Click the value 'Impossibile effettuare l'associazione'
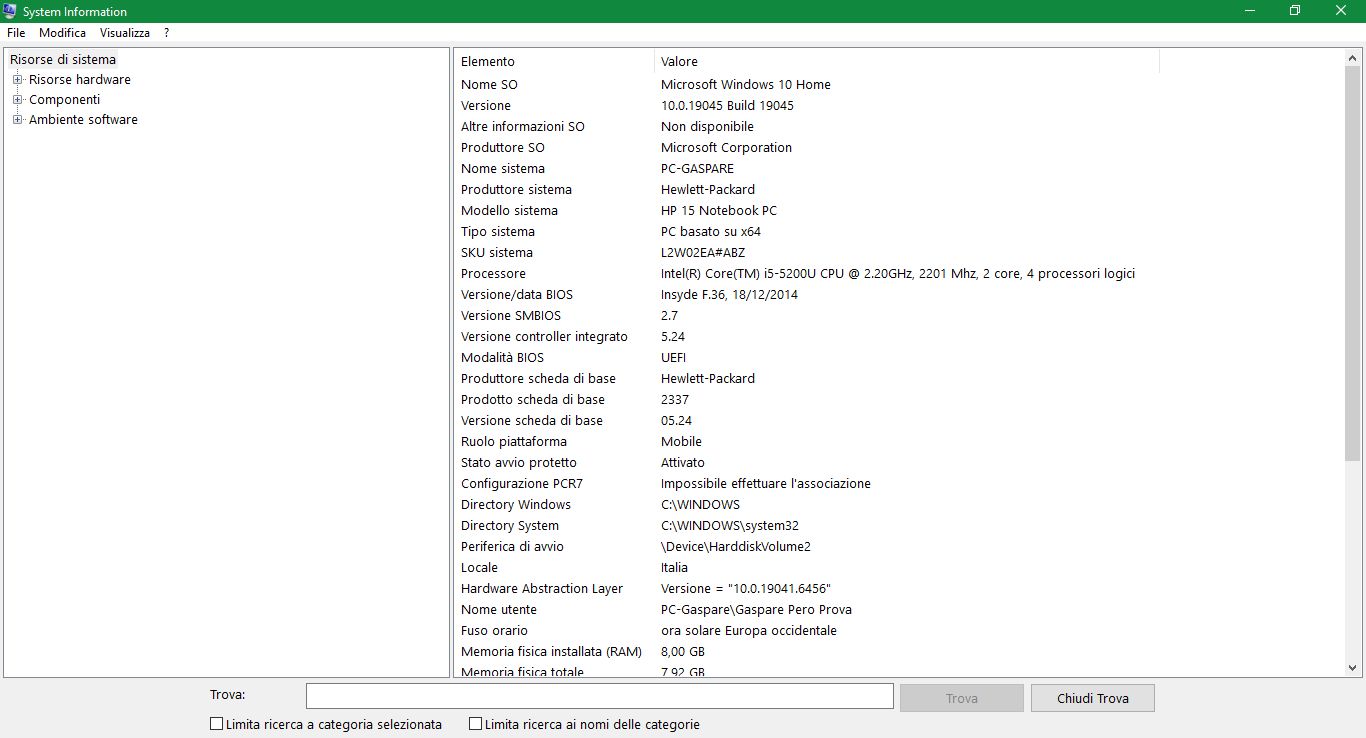The height and width of the screenshot is (738, 1366). 766,484
